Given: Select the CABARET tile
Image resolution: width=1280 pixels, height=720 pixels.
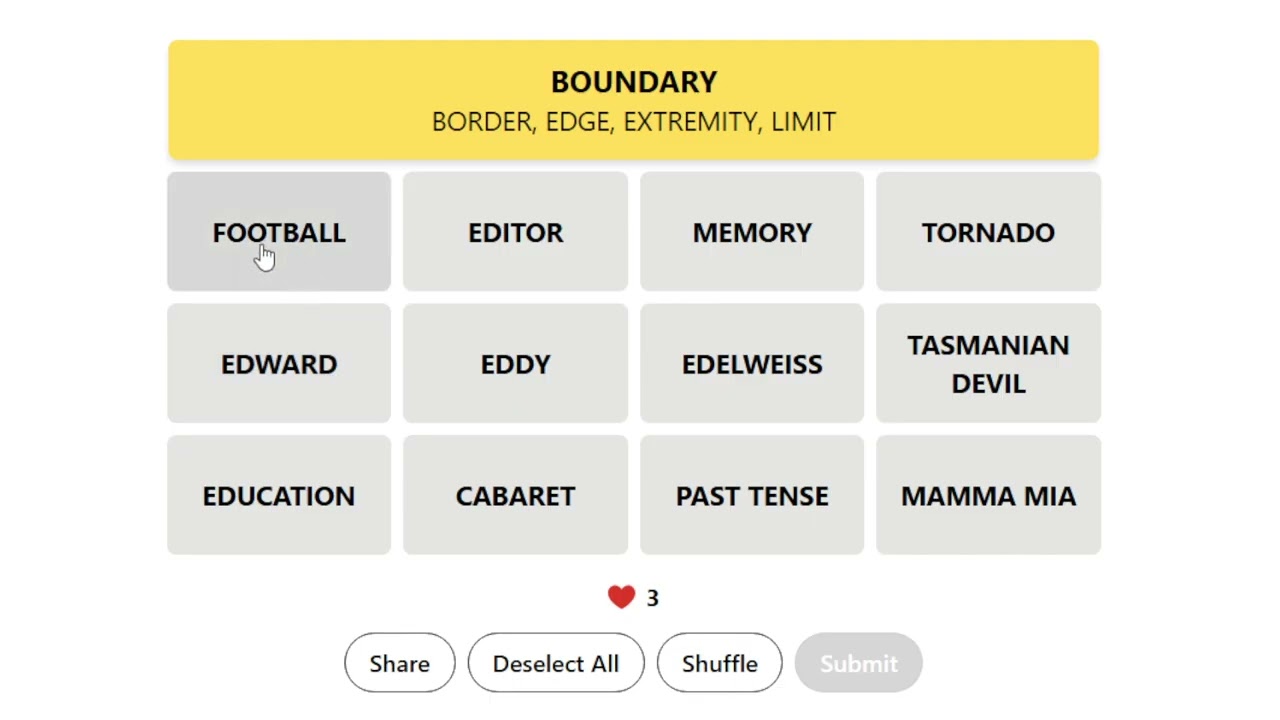Looking at the screenshot, I should (515, 496).
